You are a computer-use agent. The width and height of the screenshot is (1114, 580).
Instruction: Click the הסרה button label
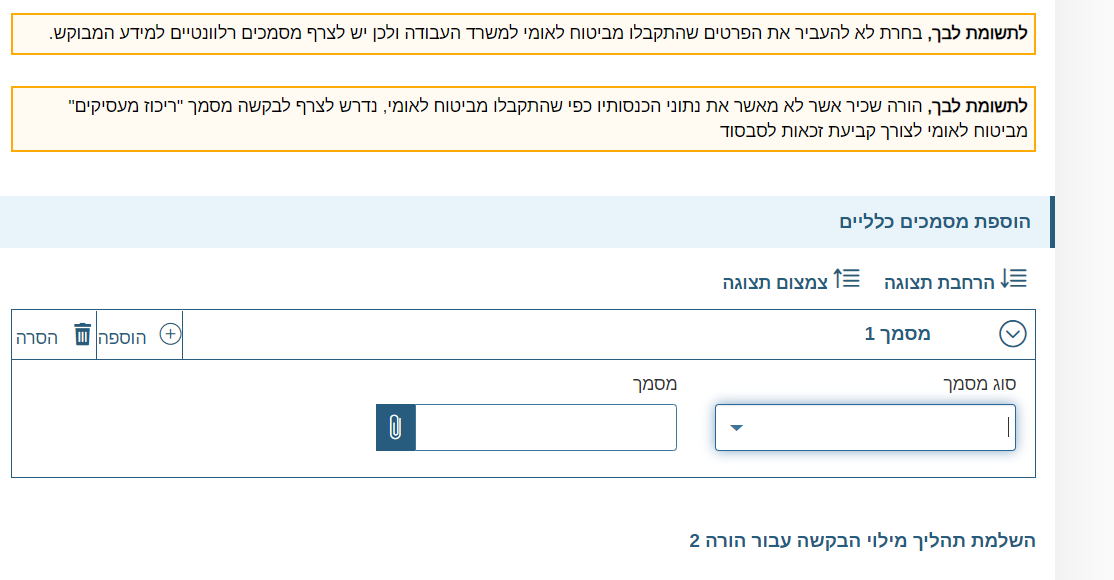(36, 337)
